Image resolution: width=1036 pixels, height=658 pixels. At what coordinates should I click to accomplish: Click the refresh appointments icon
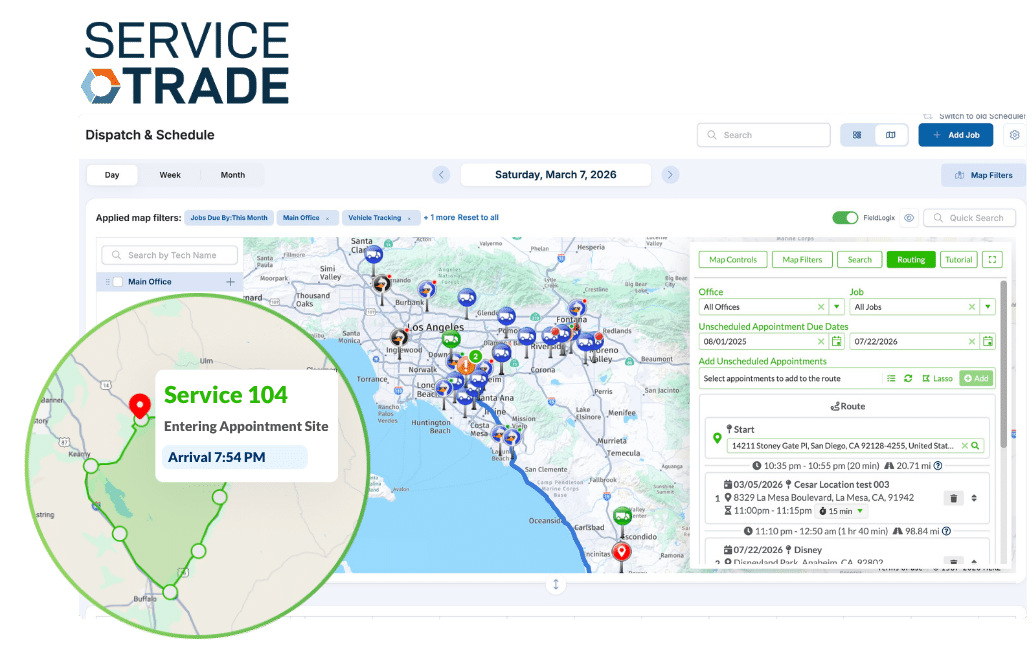[x=908, y=379]
